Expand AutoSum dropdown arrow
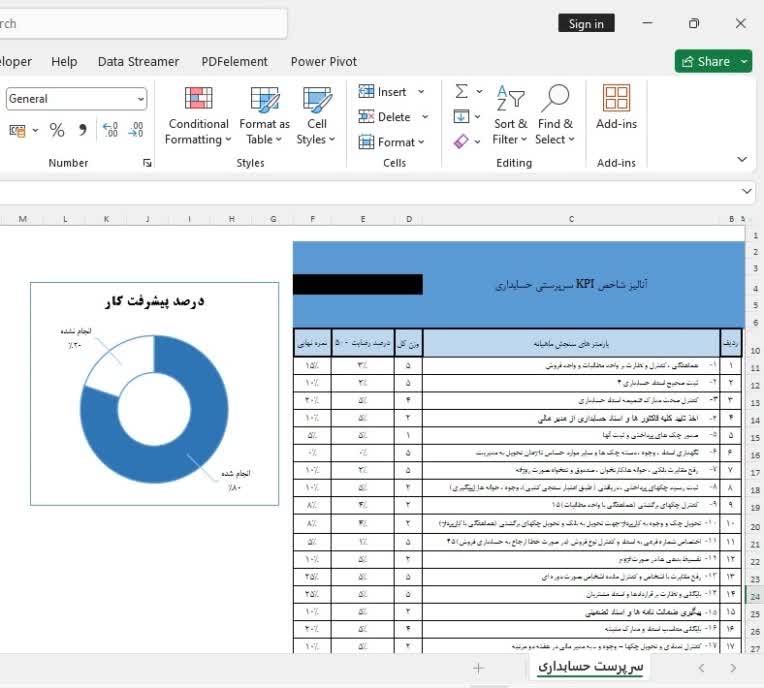Viewport: 764px width, 688px height. 479,91
